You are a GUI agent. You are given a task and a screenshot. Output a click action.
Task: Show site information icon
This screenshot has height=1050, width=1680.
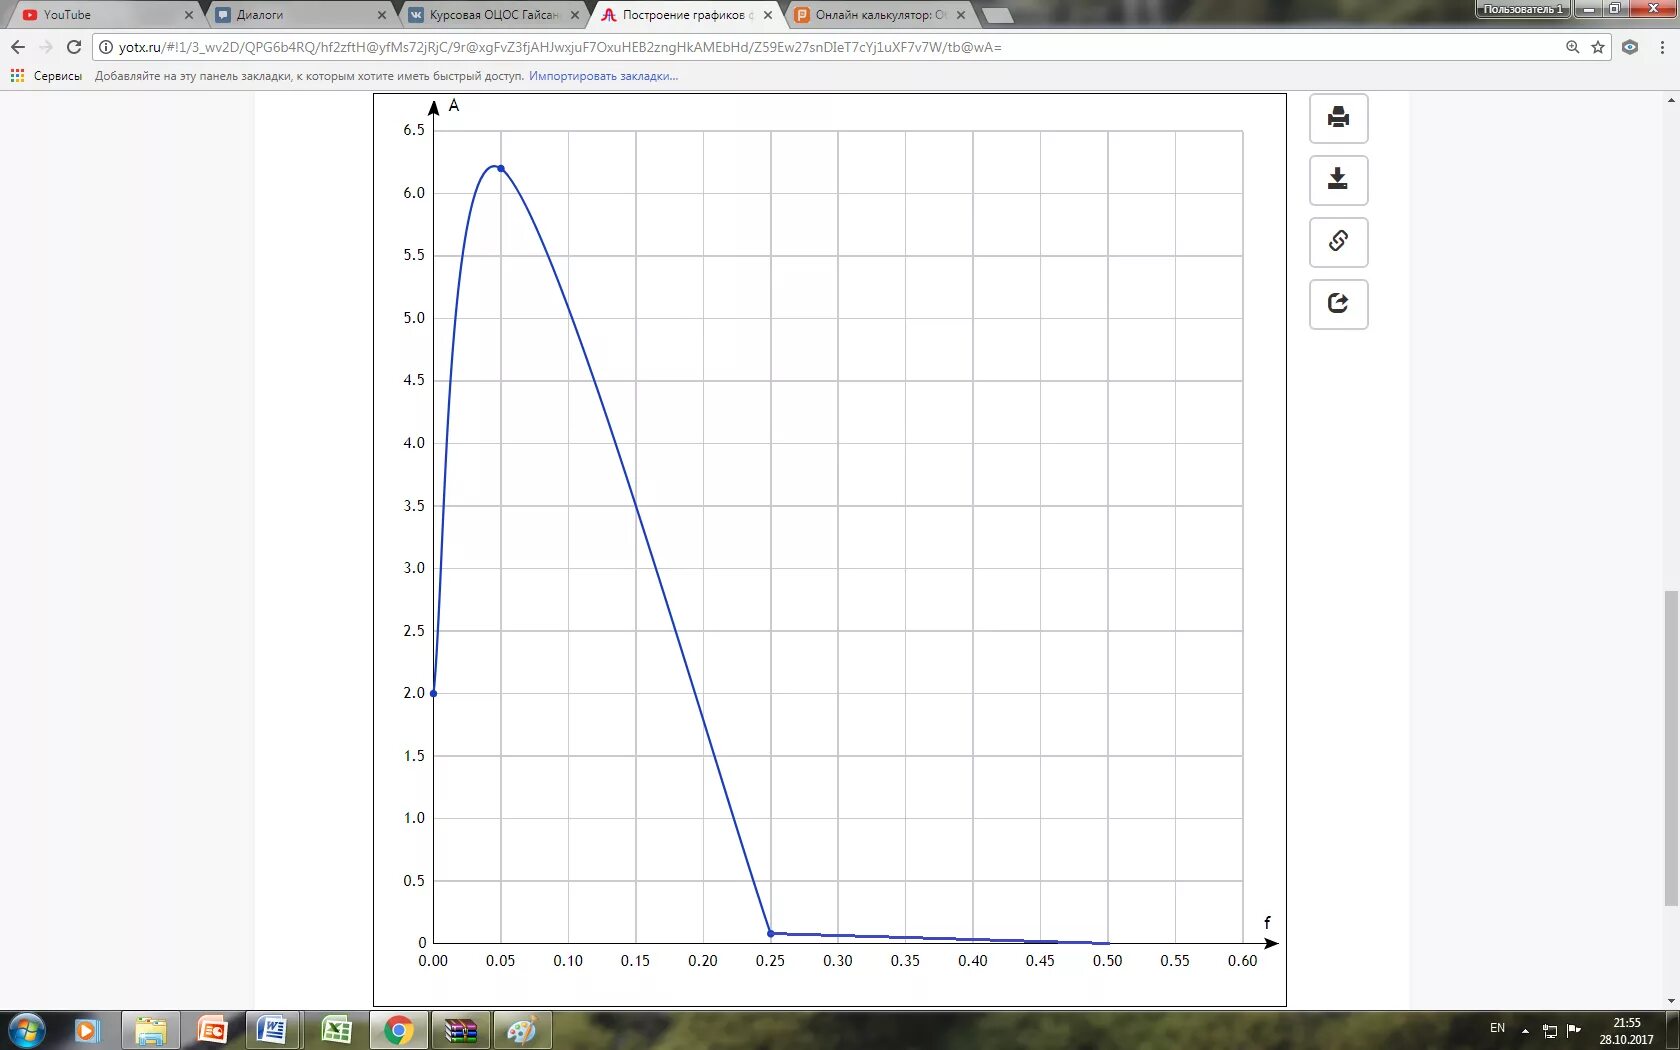pyautogui.click(x=106, y=47)
